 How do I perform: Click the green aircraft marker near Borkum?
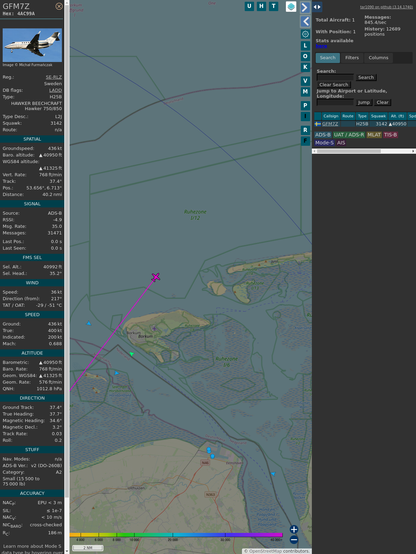click(x=131, y=354)
